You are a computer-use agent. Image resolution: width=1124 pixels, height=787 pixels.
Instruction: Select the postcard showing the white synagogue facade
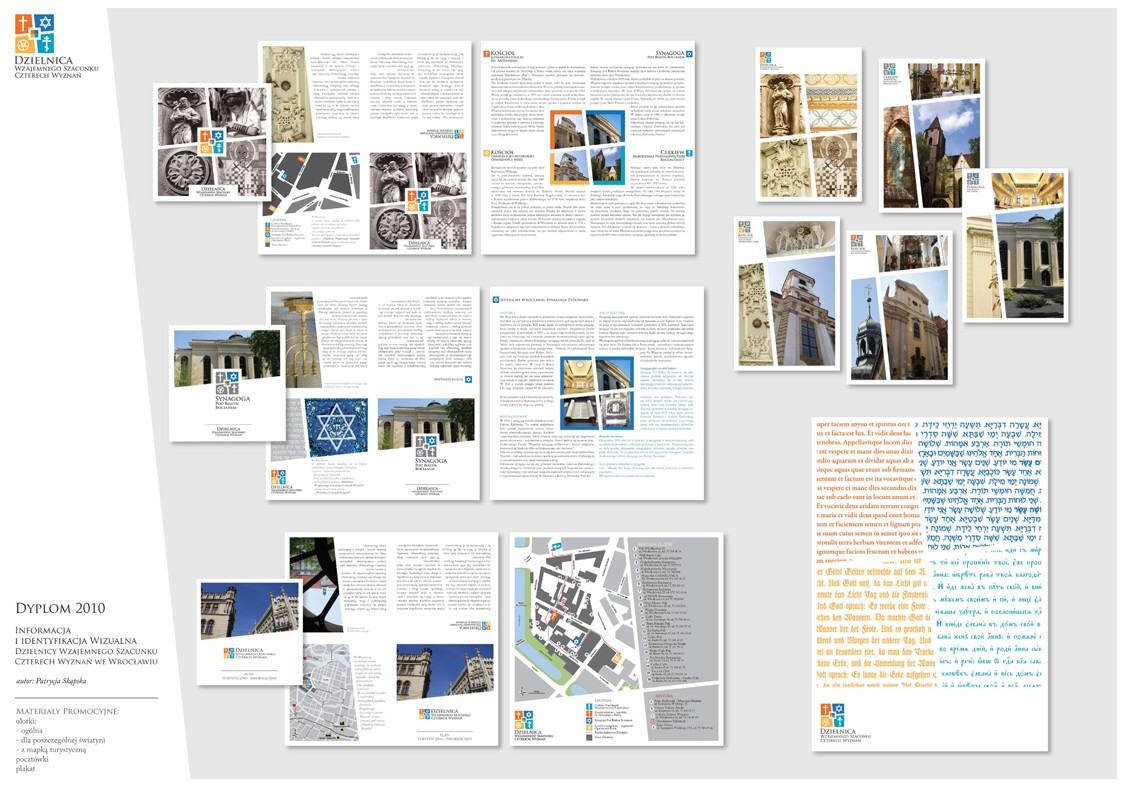click(1015, 245)
